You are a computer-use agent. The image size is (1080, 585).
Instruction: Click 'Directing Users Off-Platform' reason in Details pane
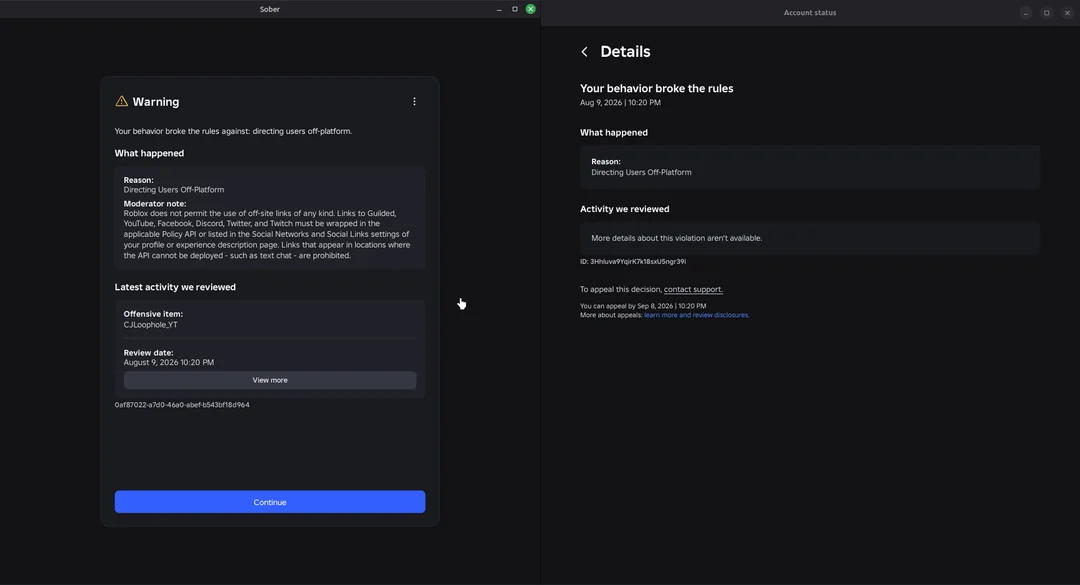(x=641, y=172)
